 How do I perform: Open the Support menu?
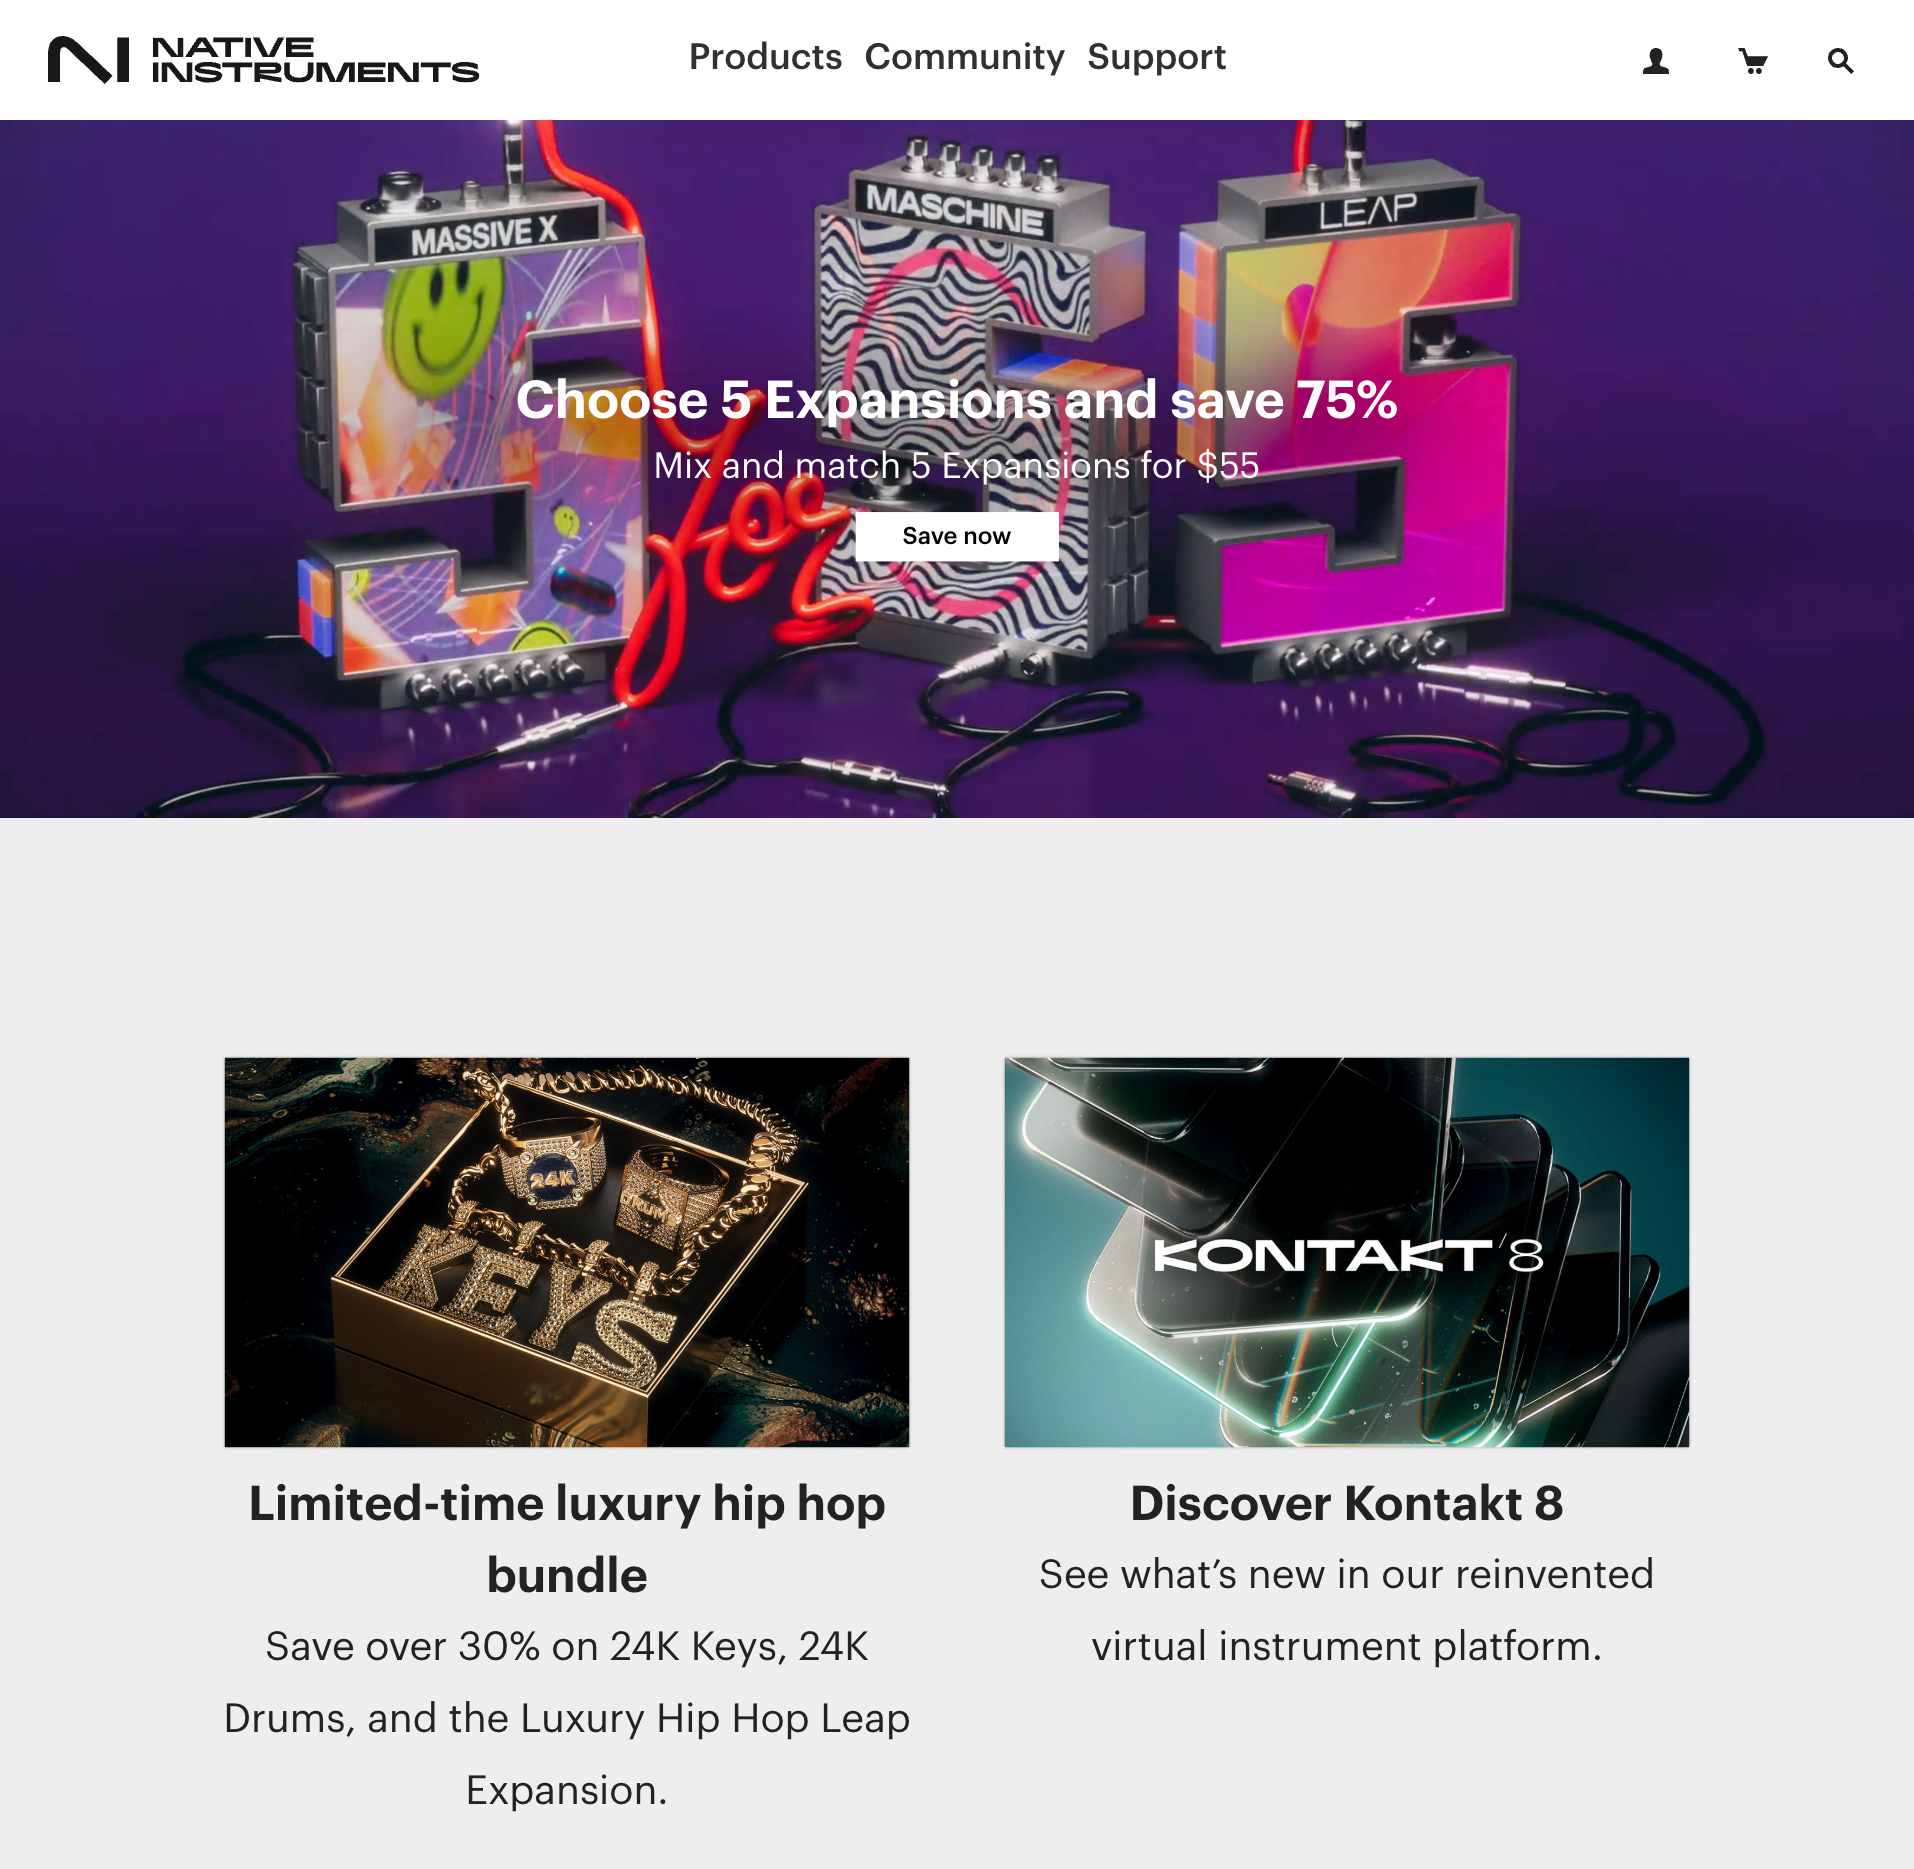1156,57
